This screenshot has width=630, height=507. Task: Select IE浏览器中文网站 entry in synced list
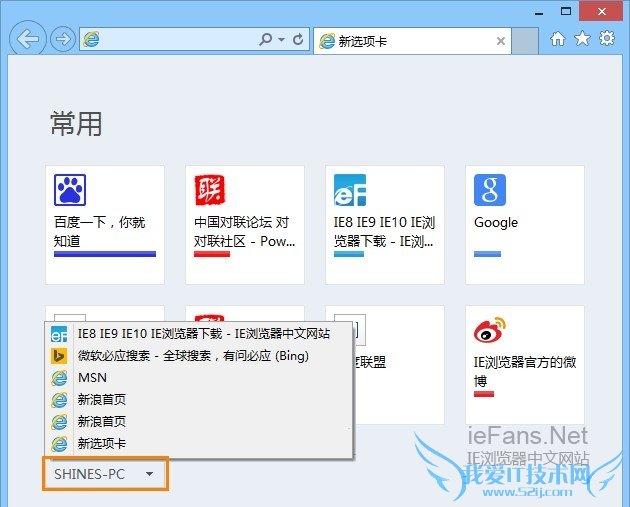pyautogui.click(x=199, y=334)
